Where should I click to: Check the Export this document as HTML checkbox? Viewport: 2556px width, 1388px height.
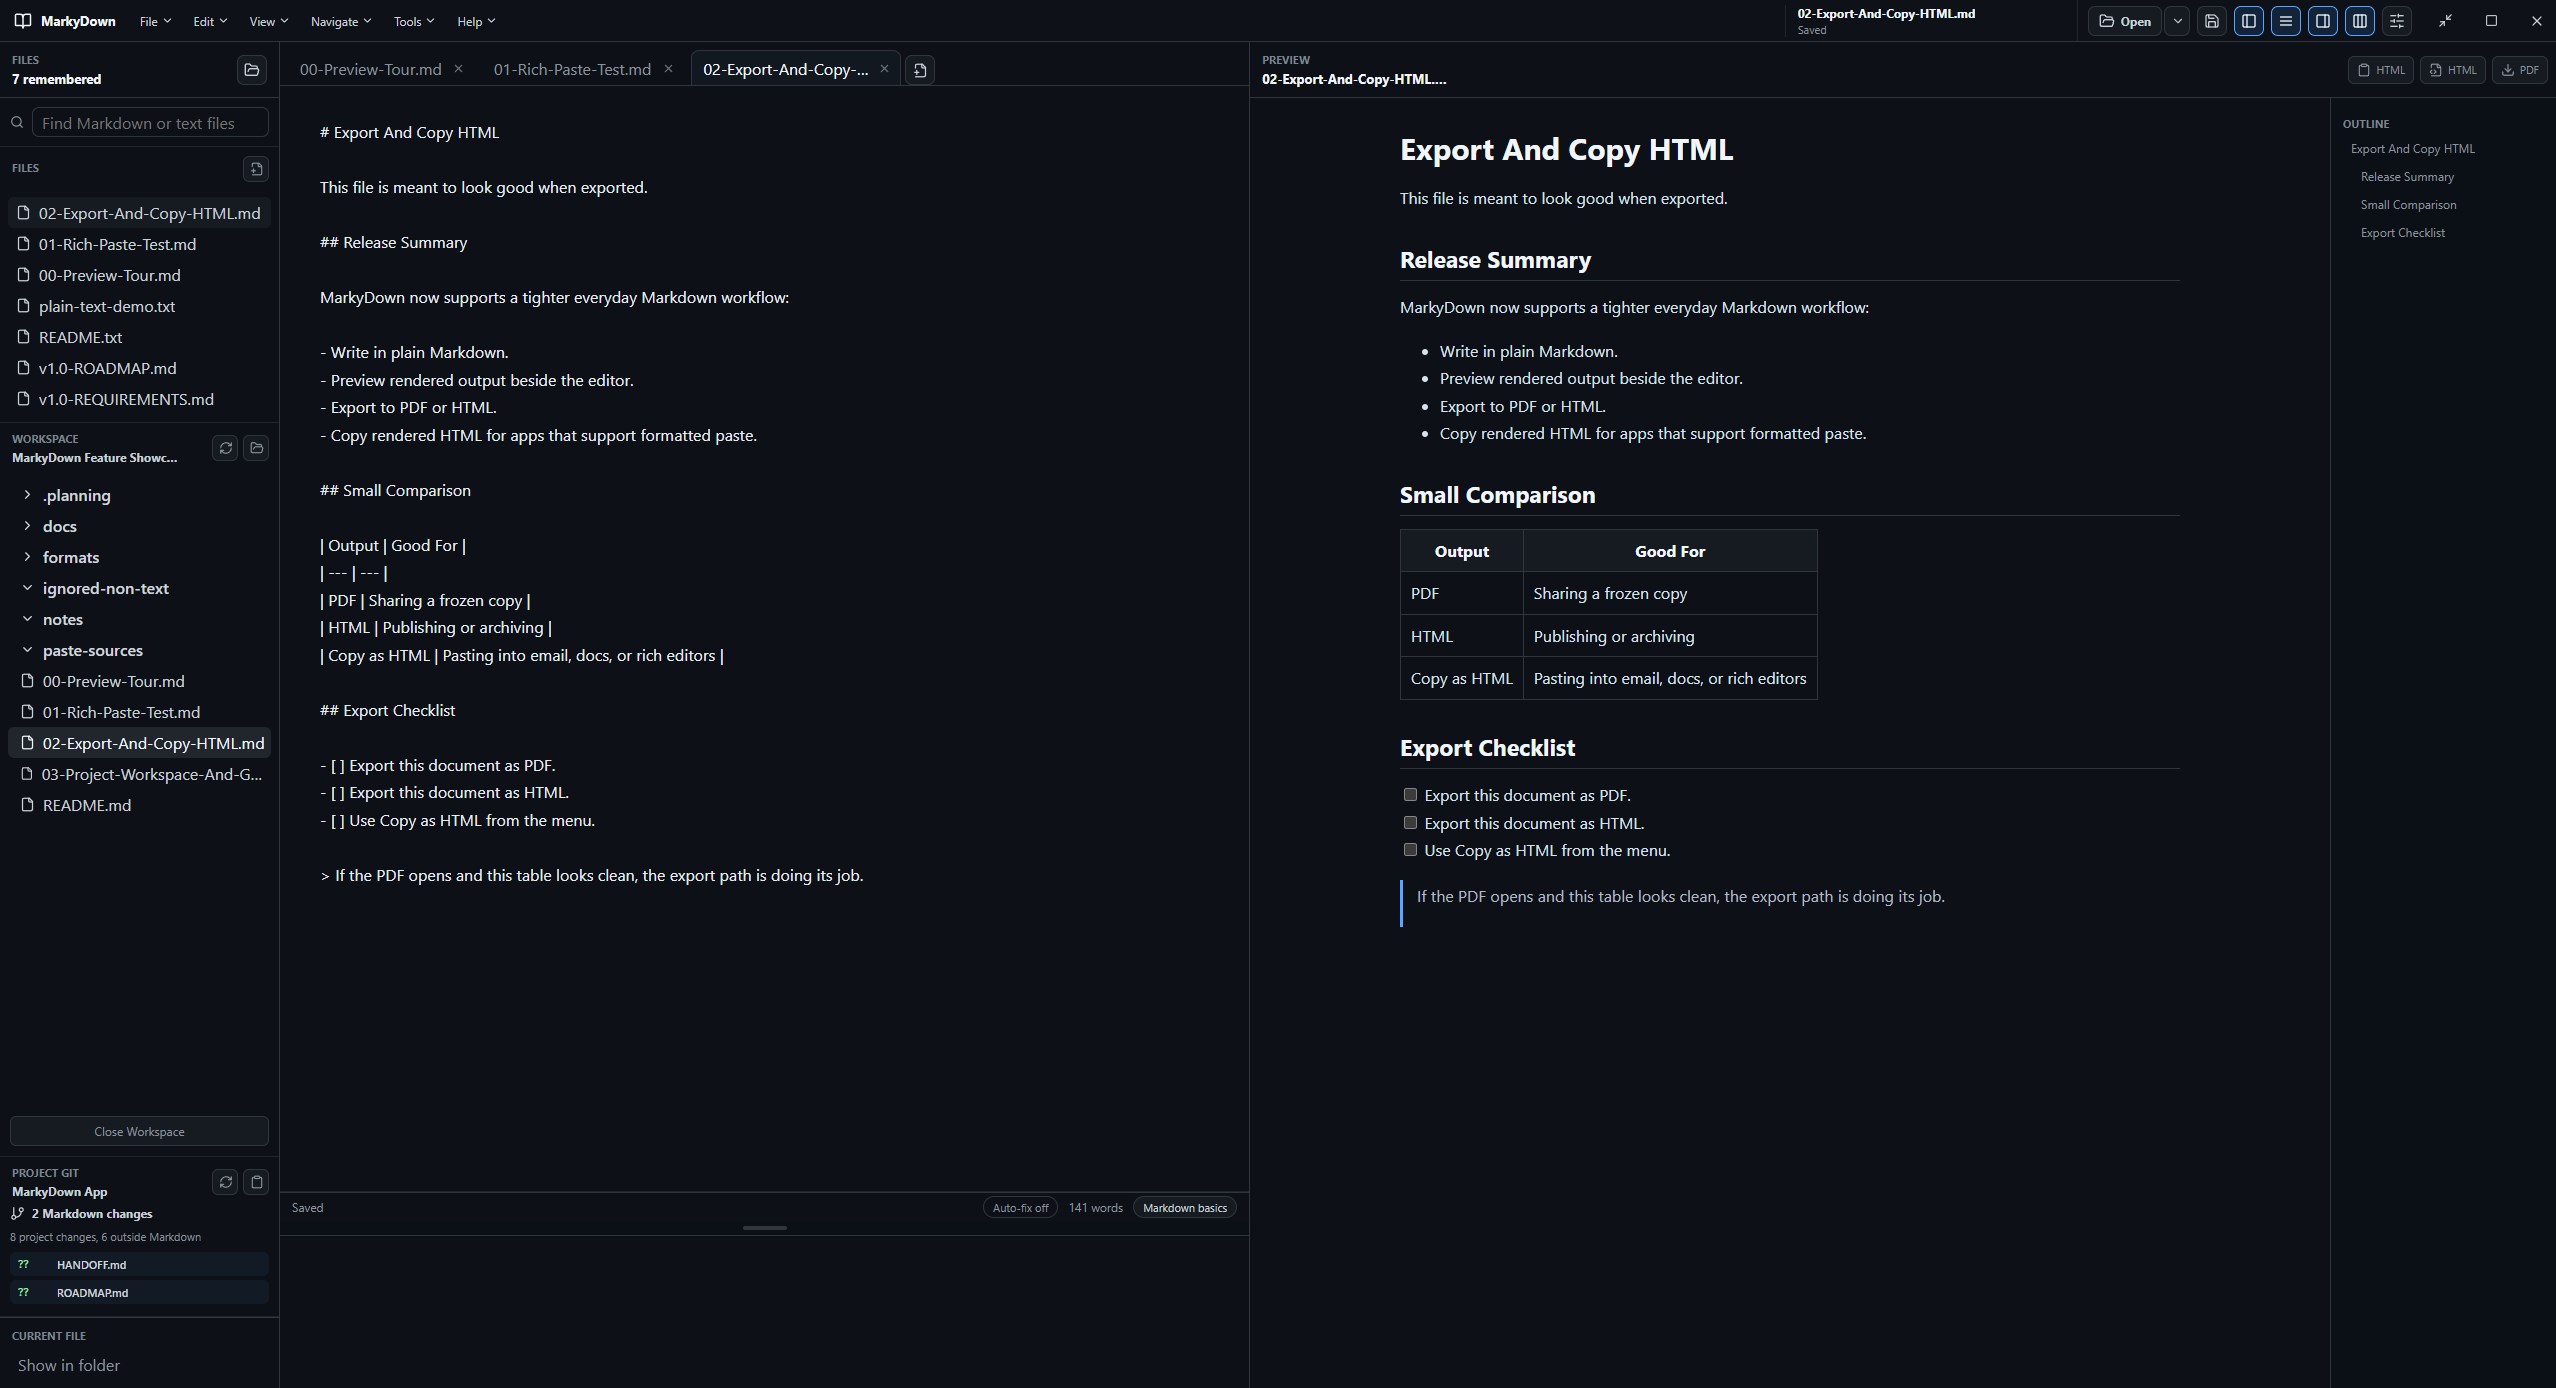[x=1410, y=823]
